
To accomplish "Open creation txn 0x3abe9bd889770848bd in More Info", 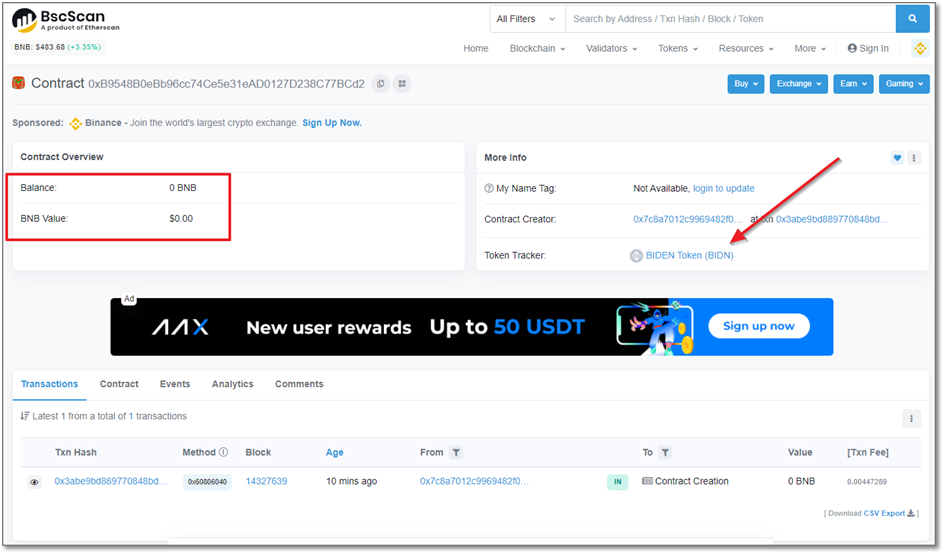I will tap(832, 219).
